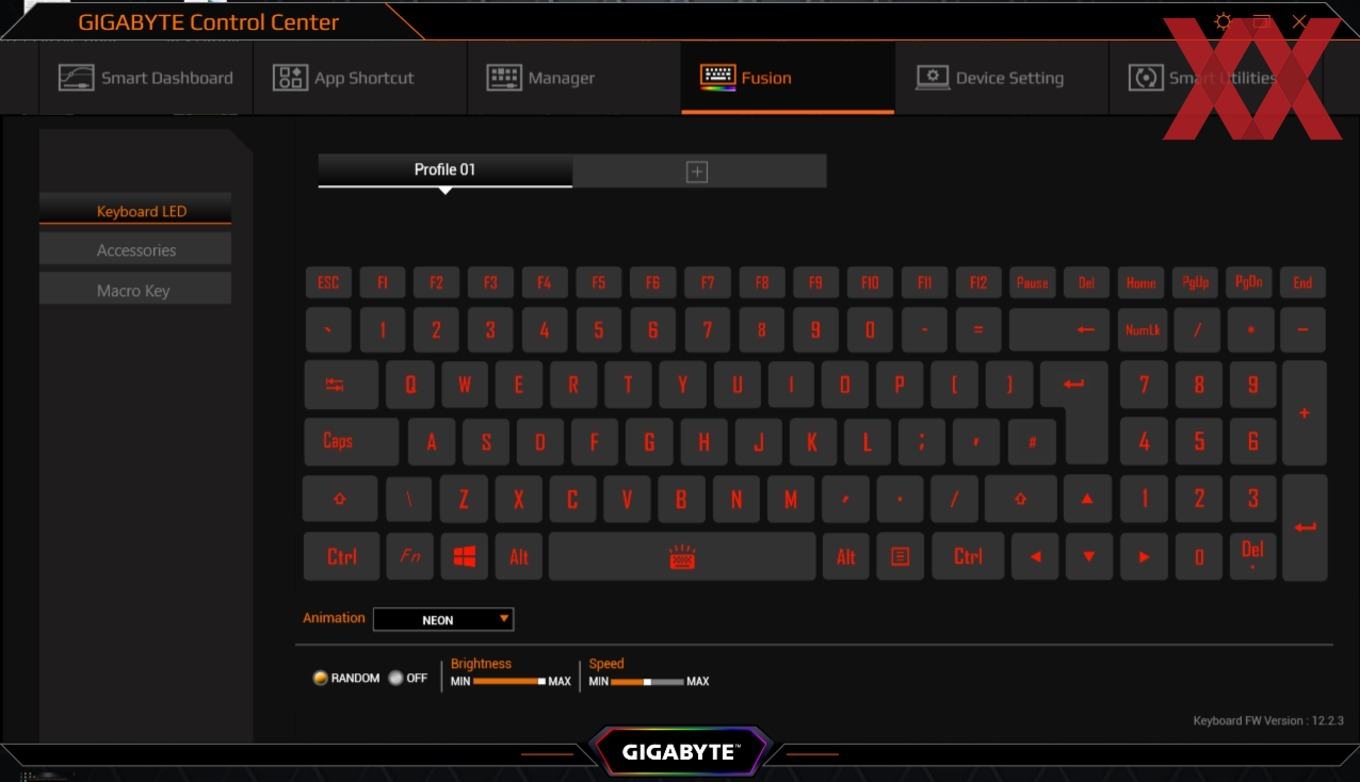Select the up arrow key
1360x782 pixels.
pyautogui.click(x=1087, y=499)
